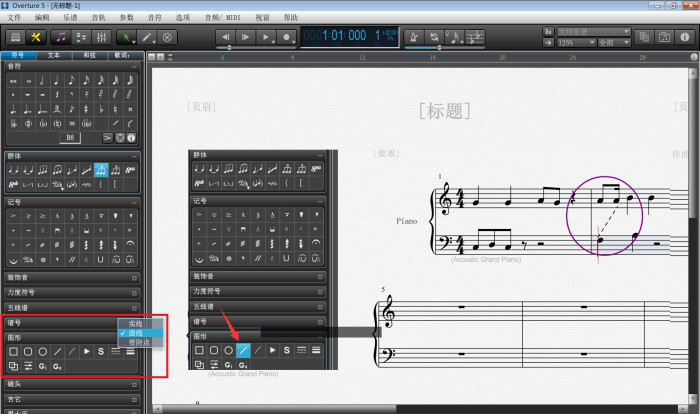Click the step forward transport button
700x414 pixels.
coord(245,37)
